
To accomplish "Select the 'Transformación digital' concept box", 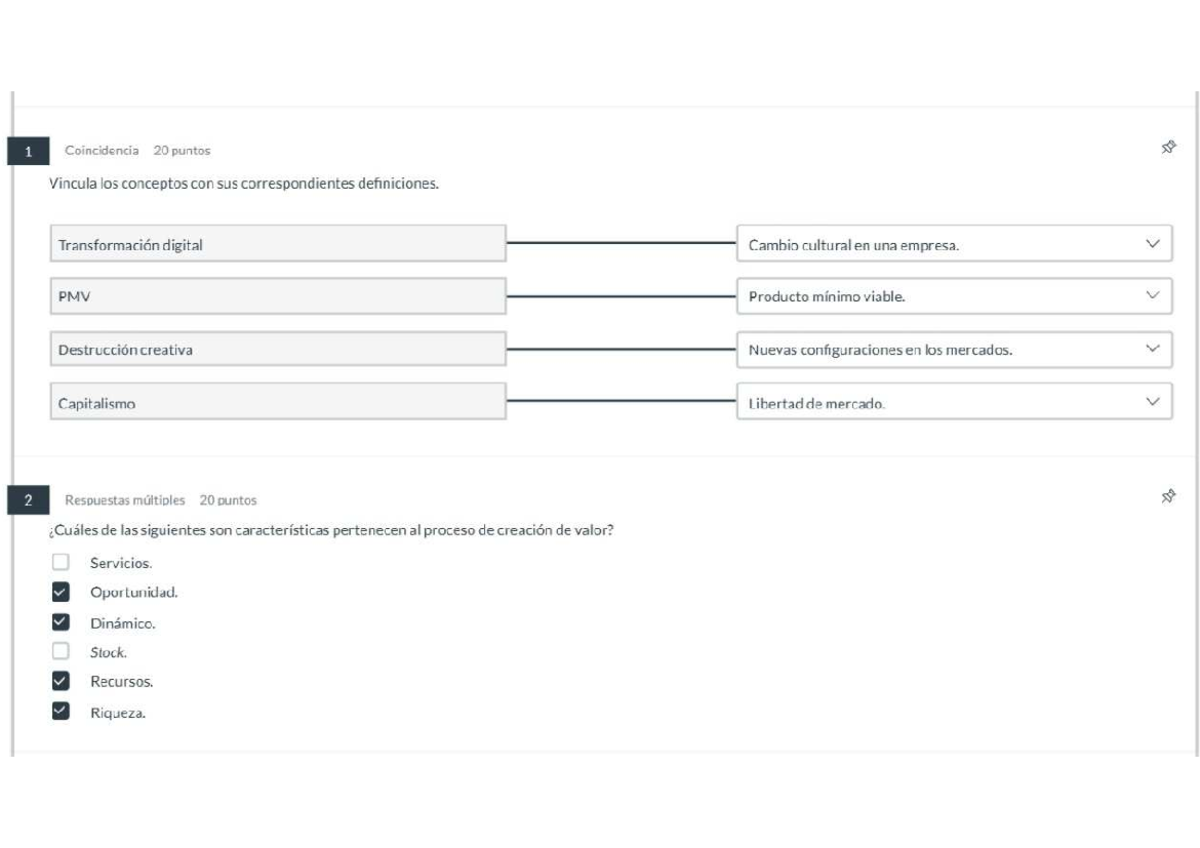I will coord(277,244).
